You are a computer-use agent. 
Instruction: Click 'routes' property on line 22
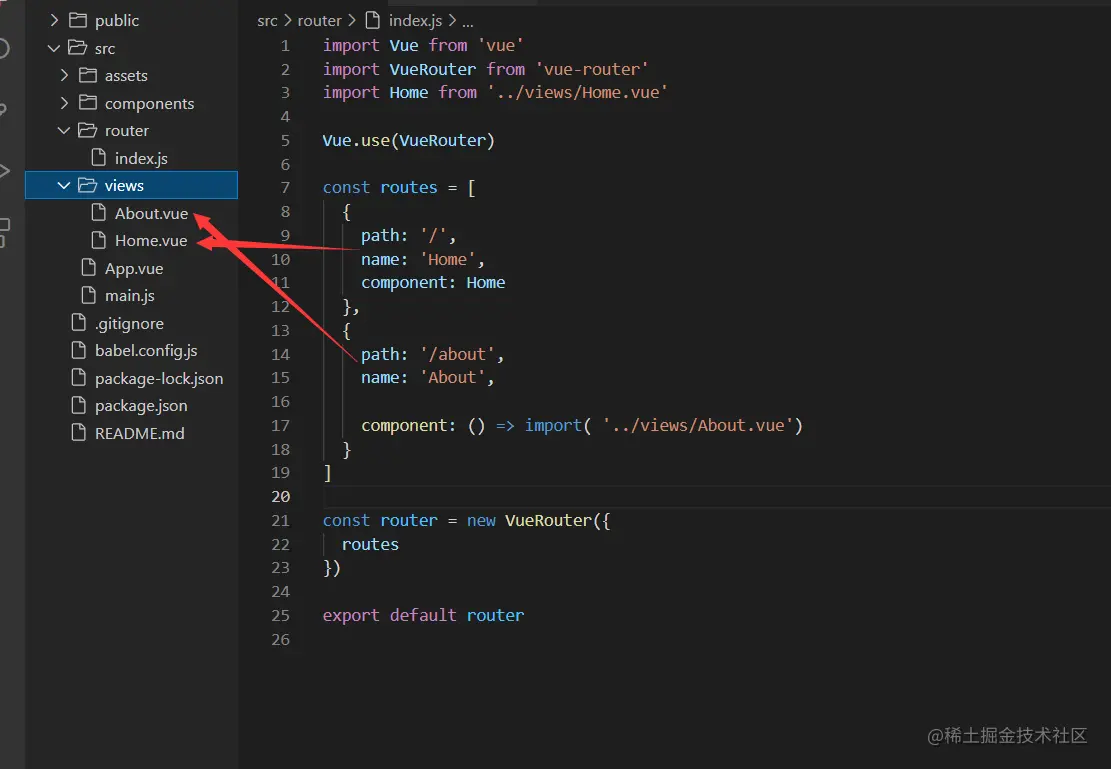coord(370,544)
